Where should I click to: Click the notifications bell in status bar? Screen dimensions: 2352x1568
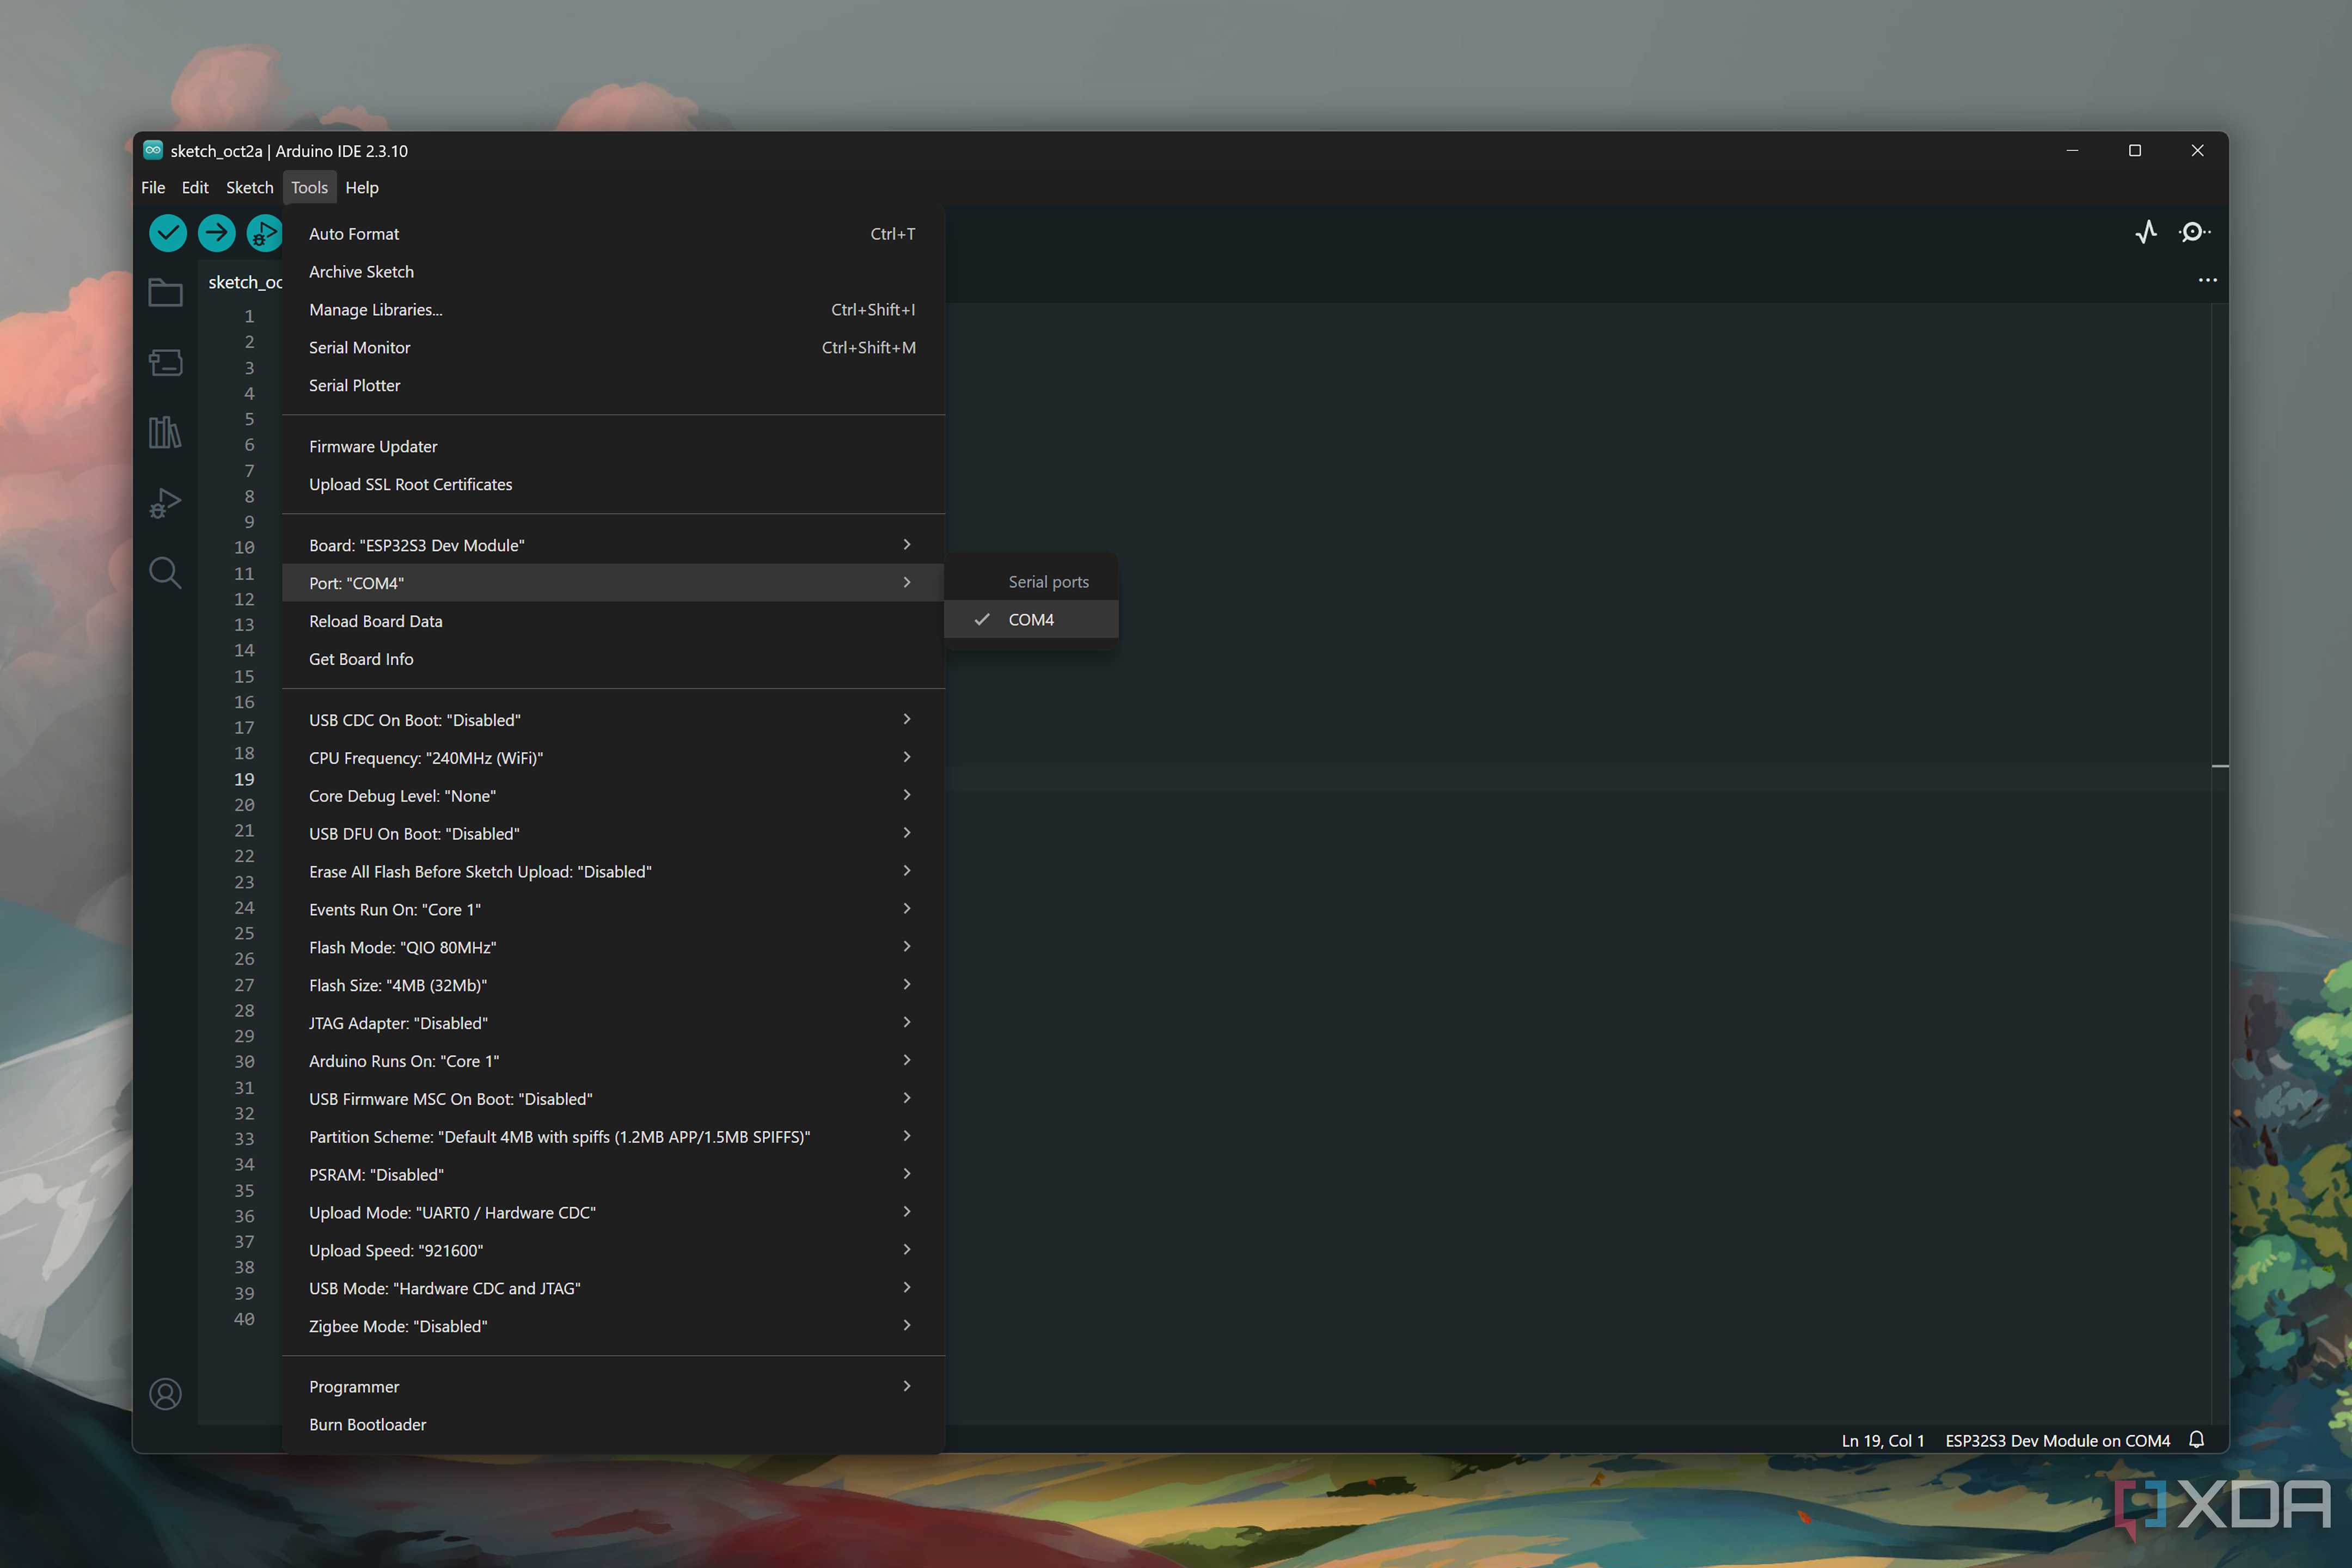[2196, 1440]
